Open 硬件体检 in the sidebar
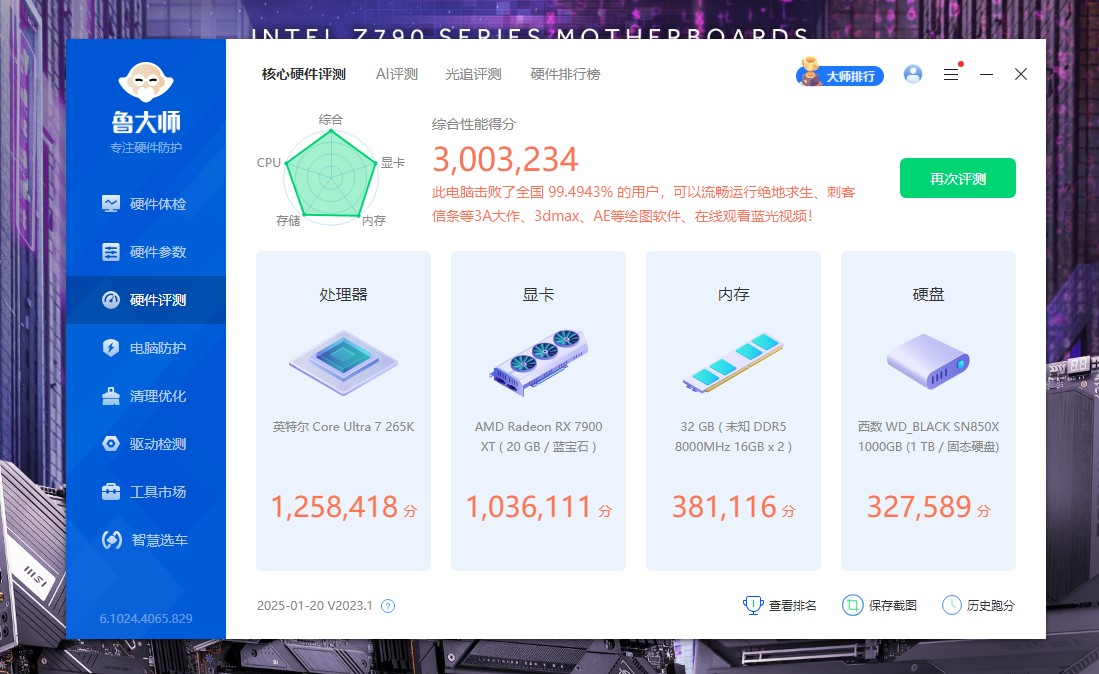Viewport: 1099px width, 674px height. pyautogui.click(x=146, y=204)
